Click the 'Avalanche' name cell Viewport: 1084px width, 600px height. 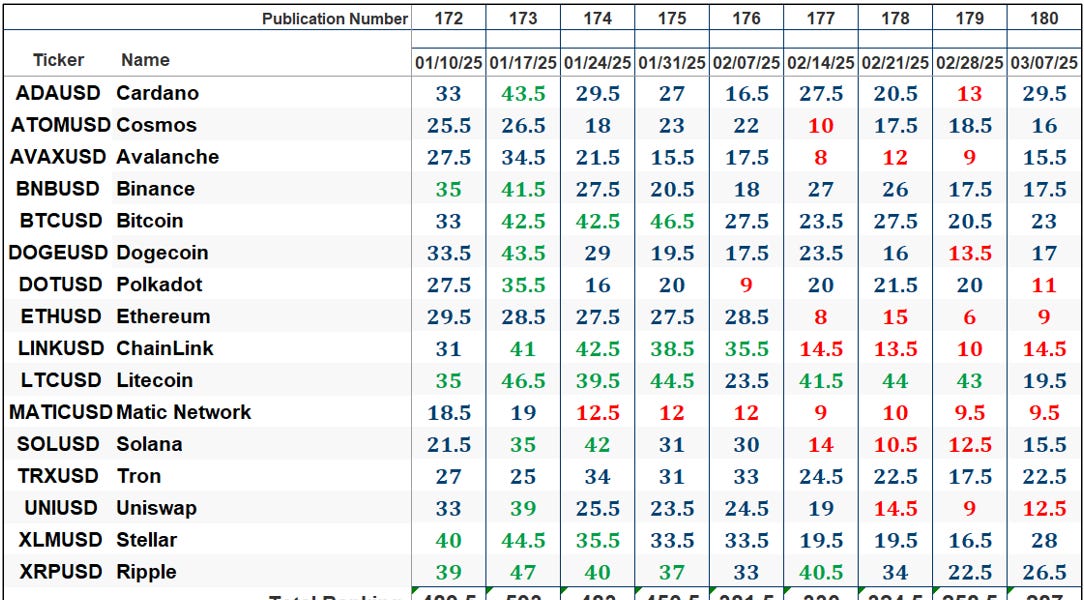coord(167,157)
